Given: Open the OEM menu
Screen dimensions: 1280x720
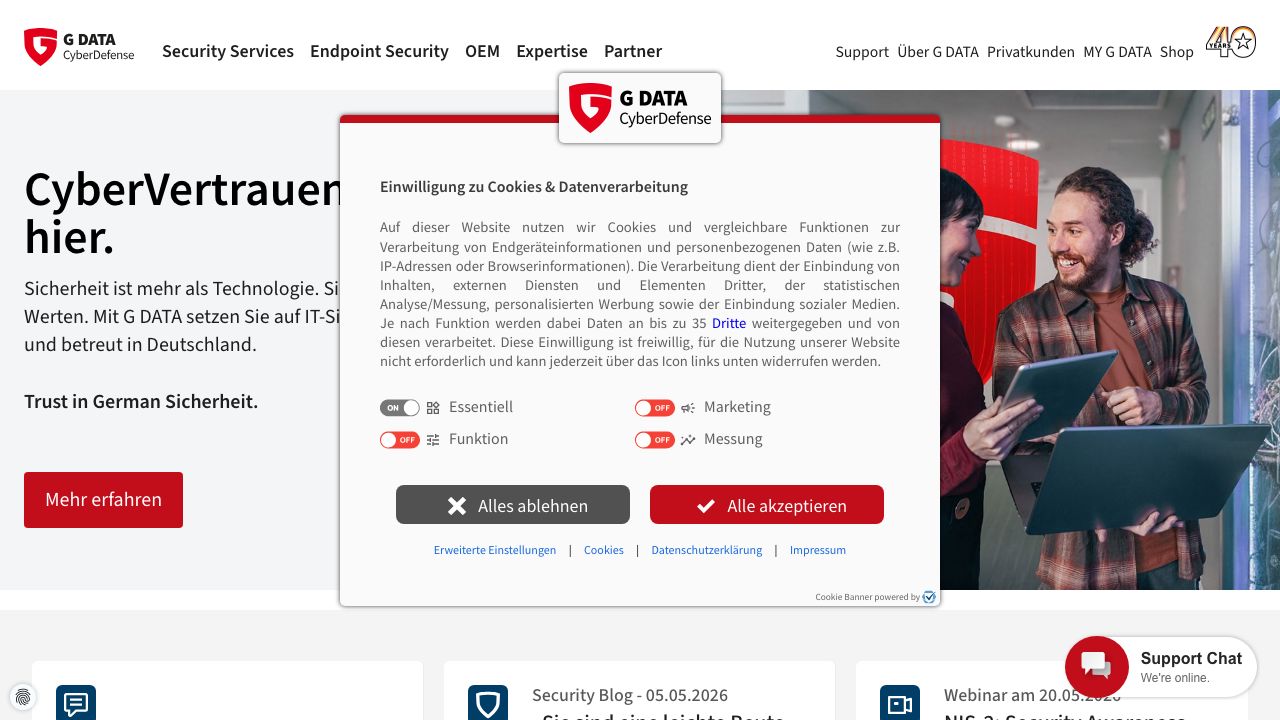Looking at the screenshot, I should [482, 51].
